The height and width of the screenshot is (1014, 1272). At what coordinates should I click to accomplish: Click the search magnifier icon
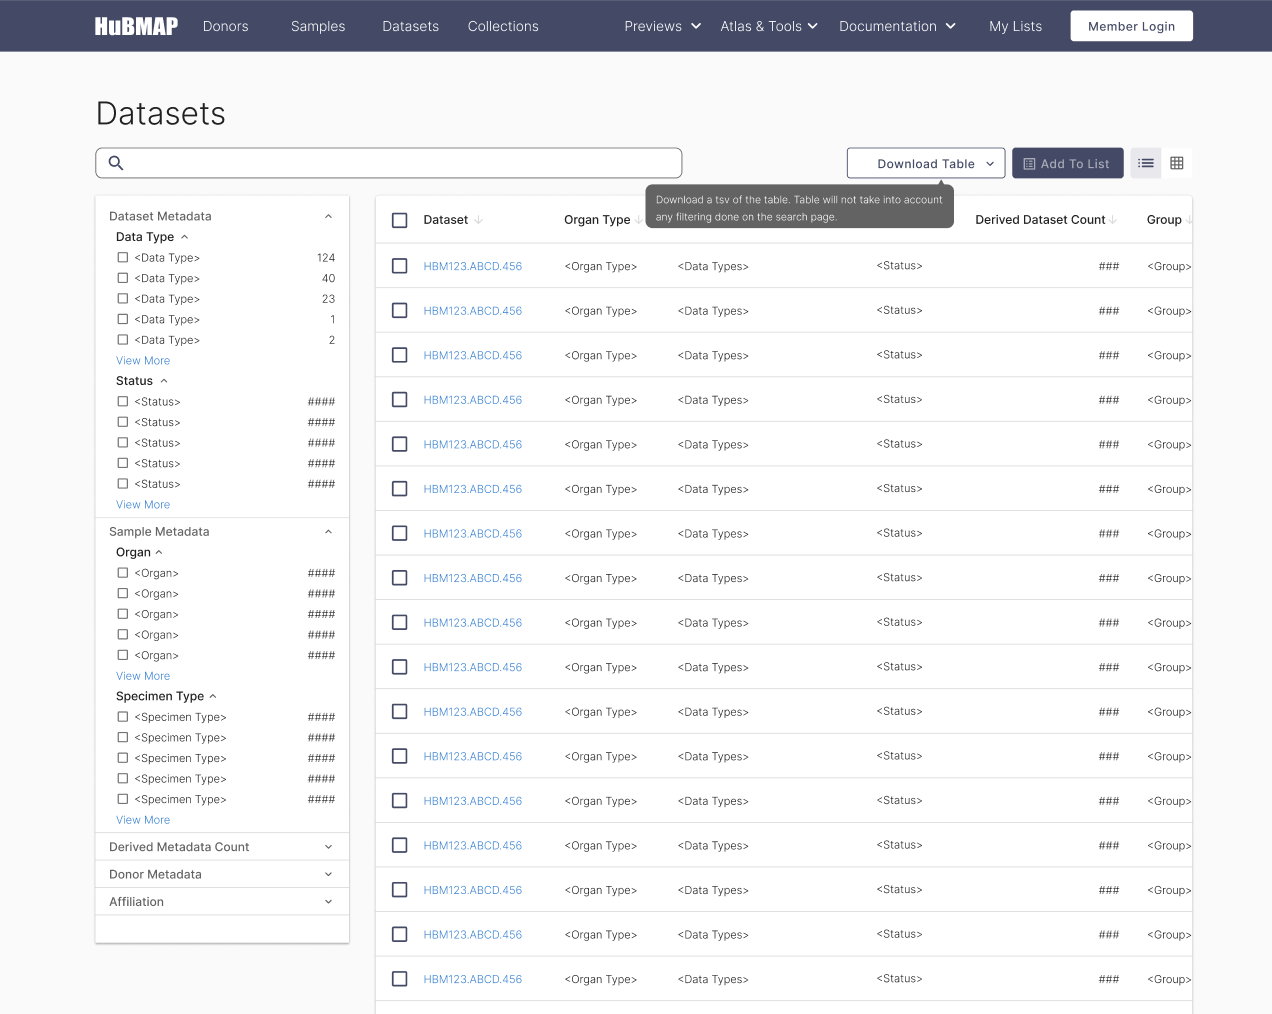115,162
